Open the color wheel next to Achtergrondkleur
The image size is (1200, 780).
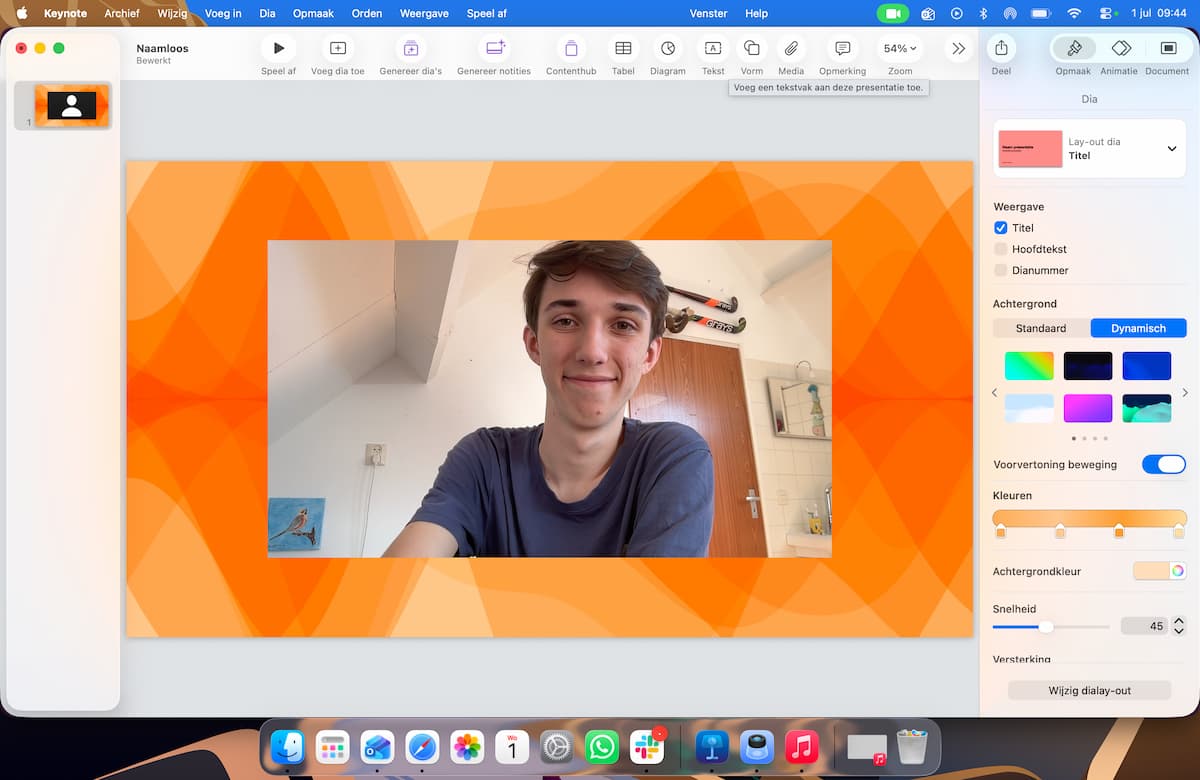pos(1178,571)
